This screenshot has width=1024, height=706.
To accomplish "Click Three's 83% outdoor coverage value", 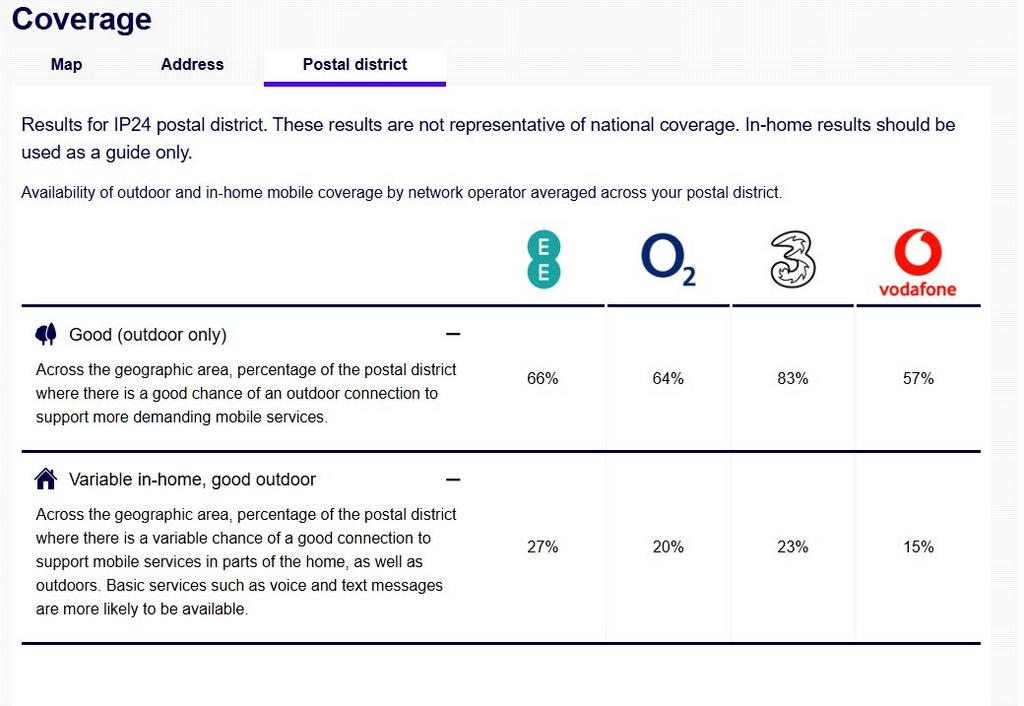I will click(x=793, y=378).
